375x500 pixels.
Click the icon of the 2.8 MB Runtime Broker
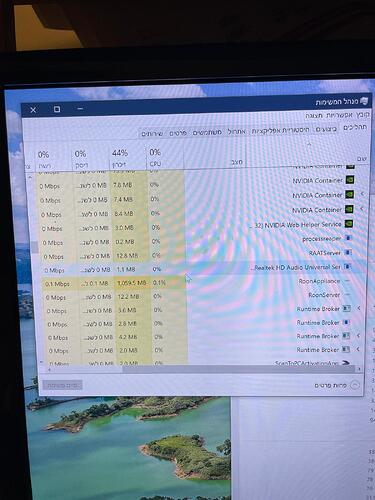click(346, 322)
